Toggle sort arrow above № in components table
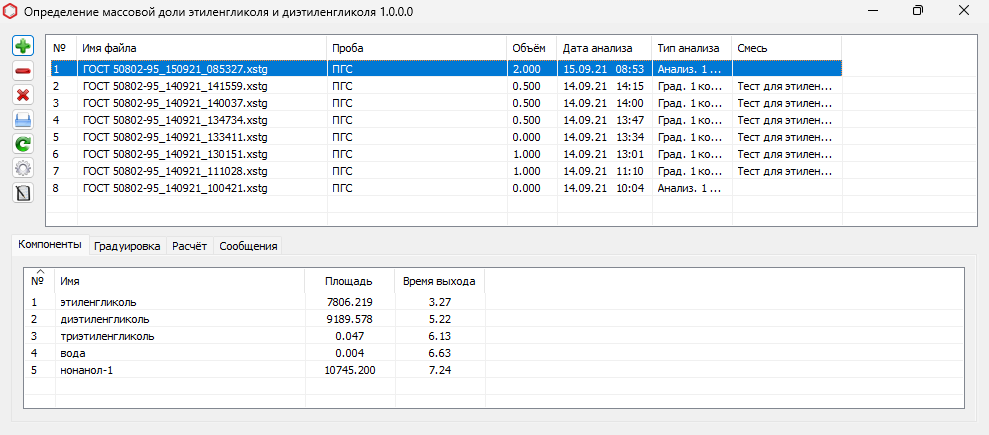Viewport: 989px width, 435px height. [x=39, y=272]
